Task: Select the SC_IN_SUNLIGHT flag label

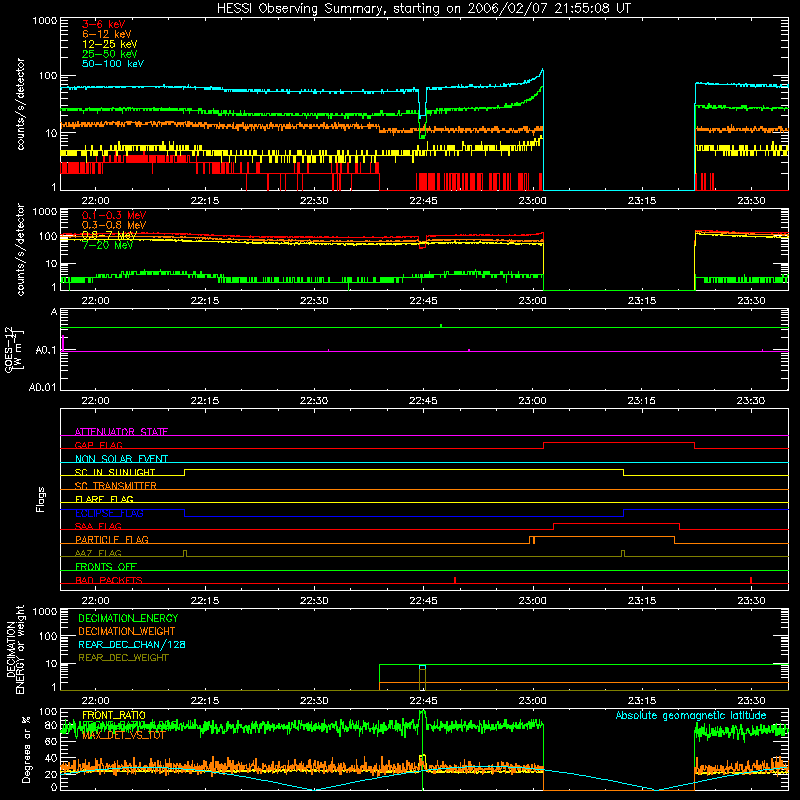Action: (115, 472)
